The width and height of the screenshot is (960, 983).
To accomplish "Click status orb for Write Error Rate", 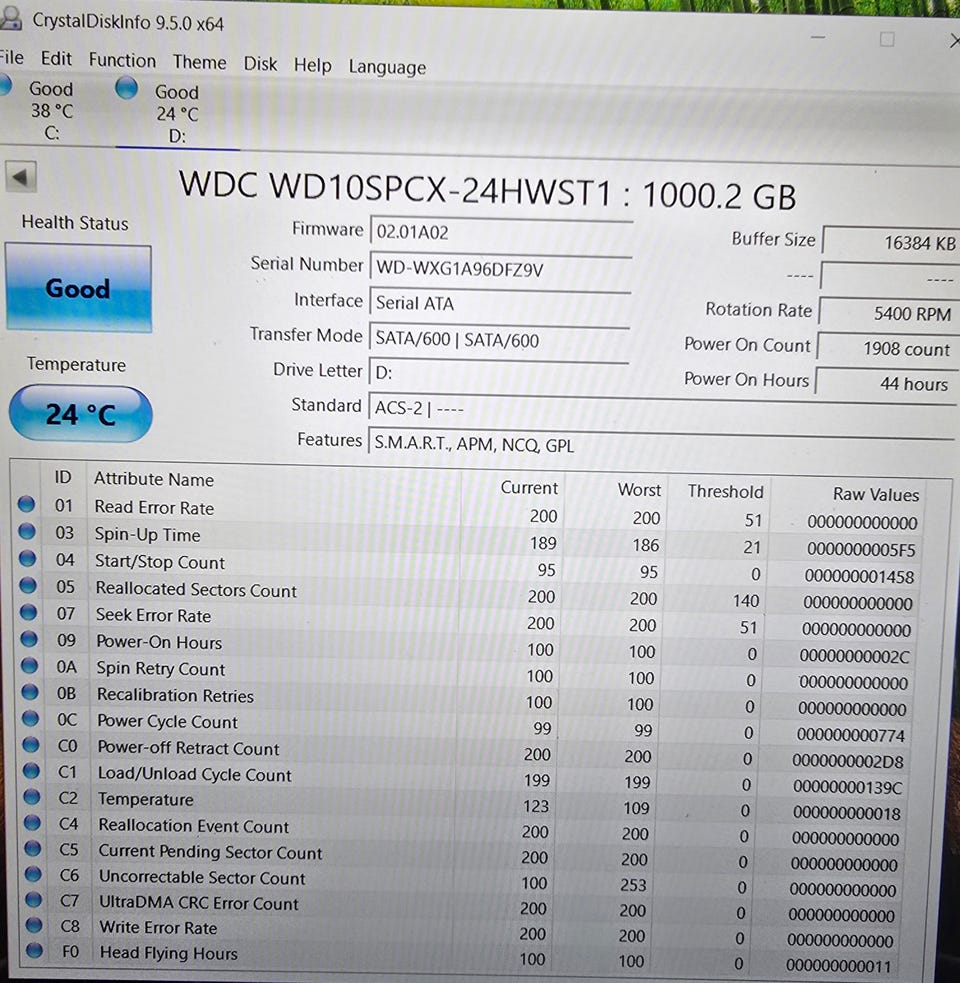I will (x=34, y=925).
